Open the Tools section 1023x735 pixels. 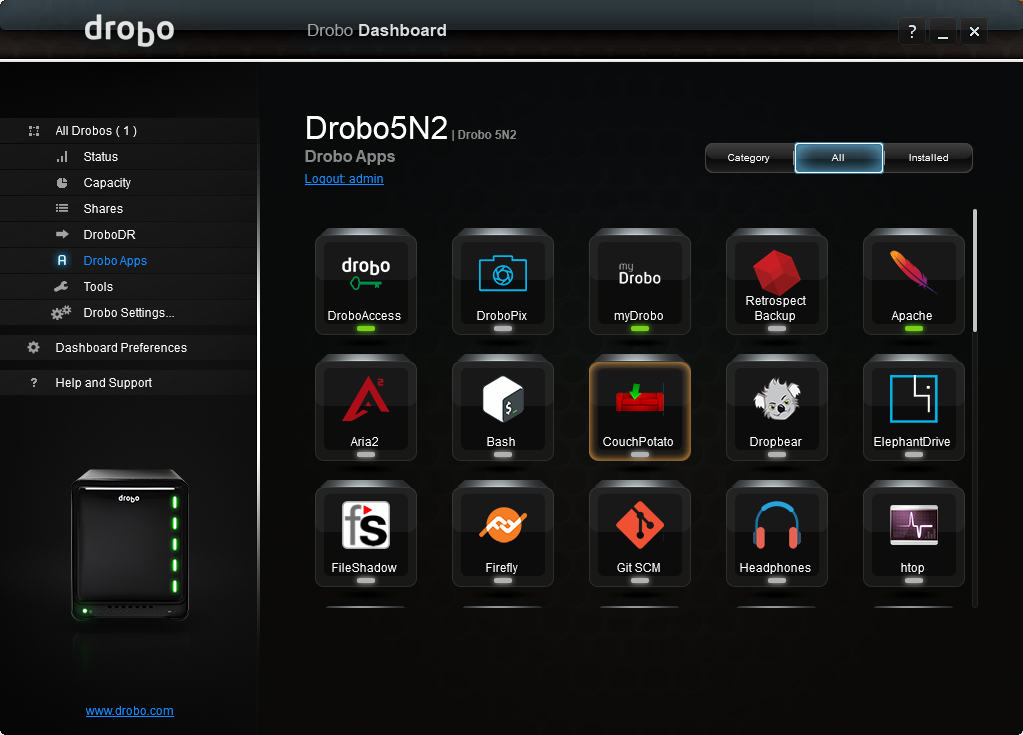129,287
